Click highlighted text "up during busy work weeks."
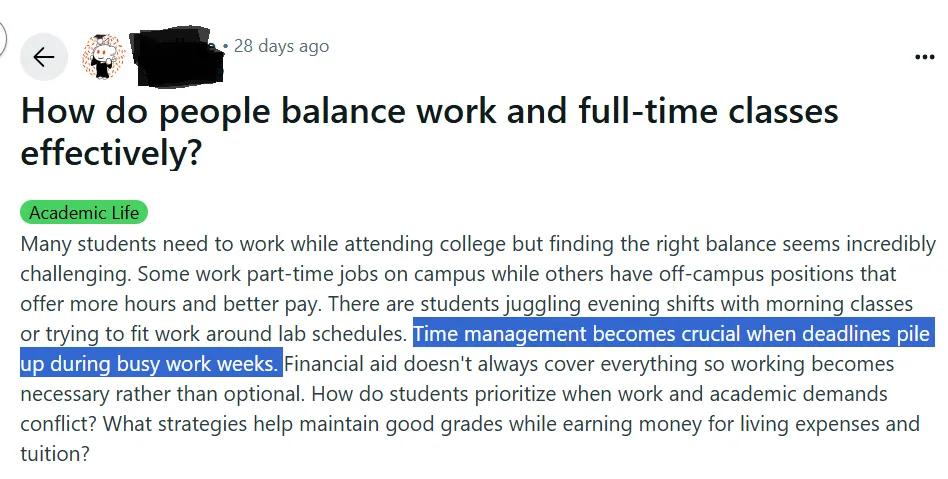The width and height of the screenshot is (948, 479). click(150, 363)
